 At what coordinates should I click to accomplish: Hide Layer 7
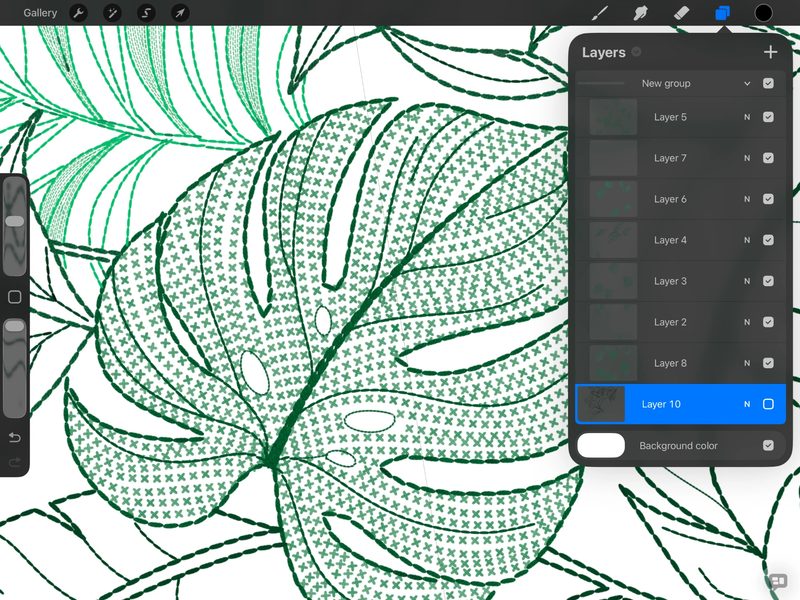tap(768, 158)
